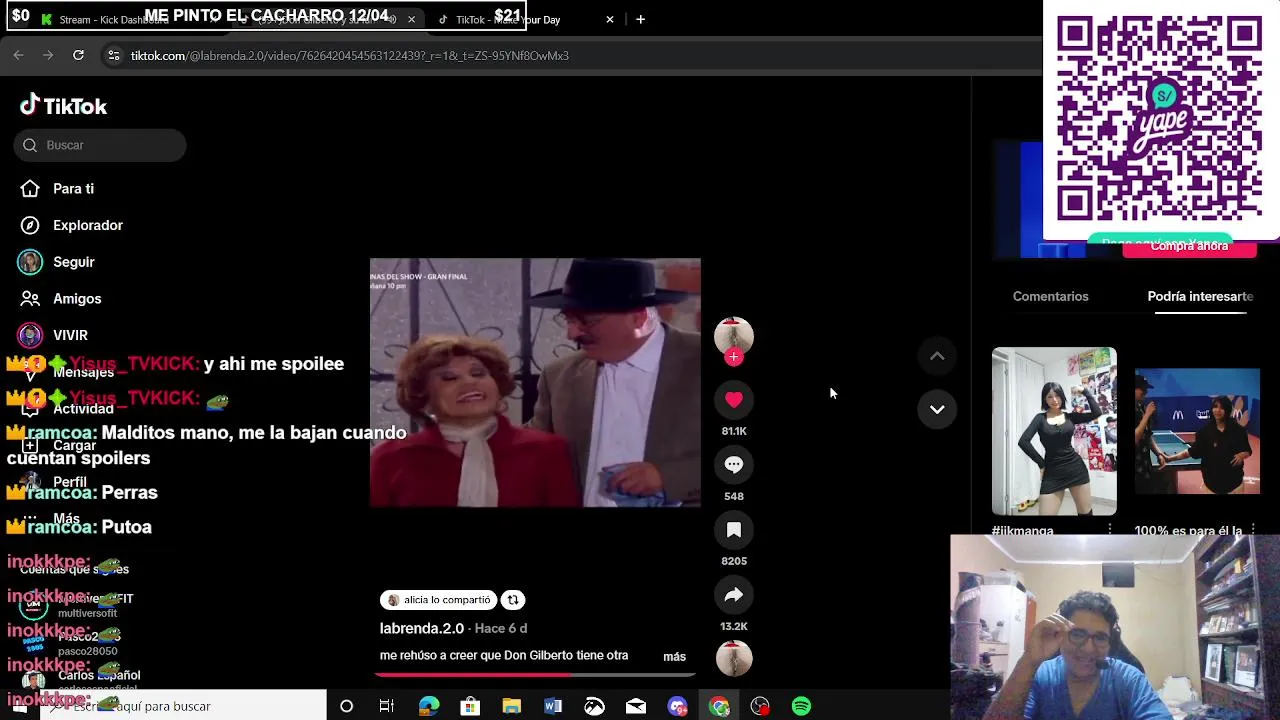Focus the Buscar search field

[x=100, y=145]
